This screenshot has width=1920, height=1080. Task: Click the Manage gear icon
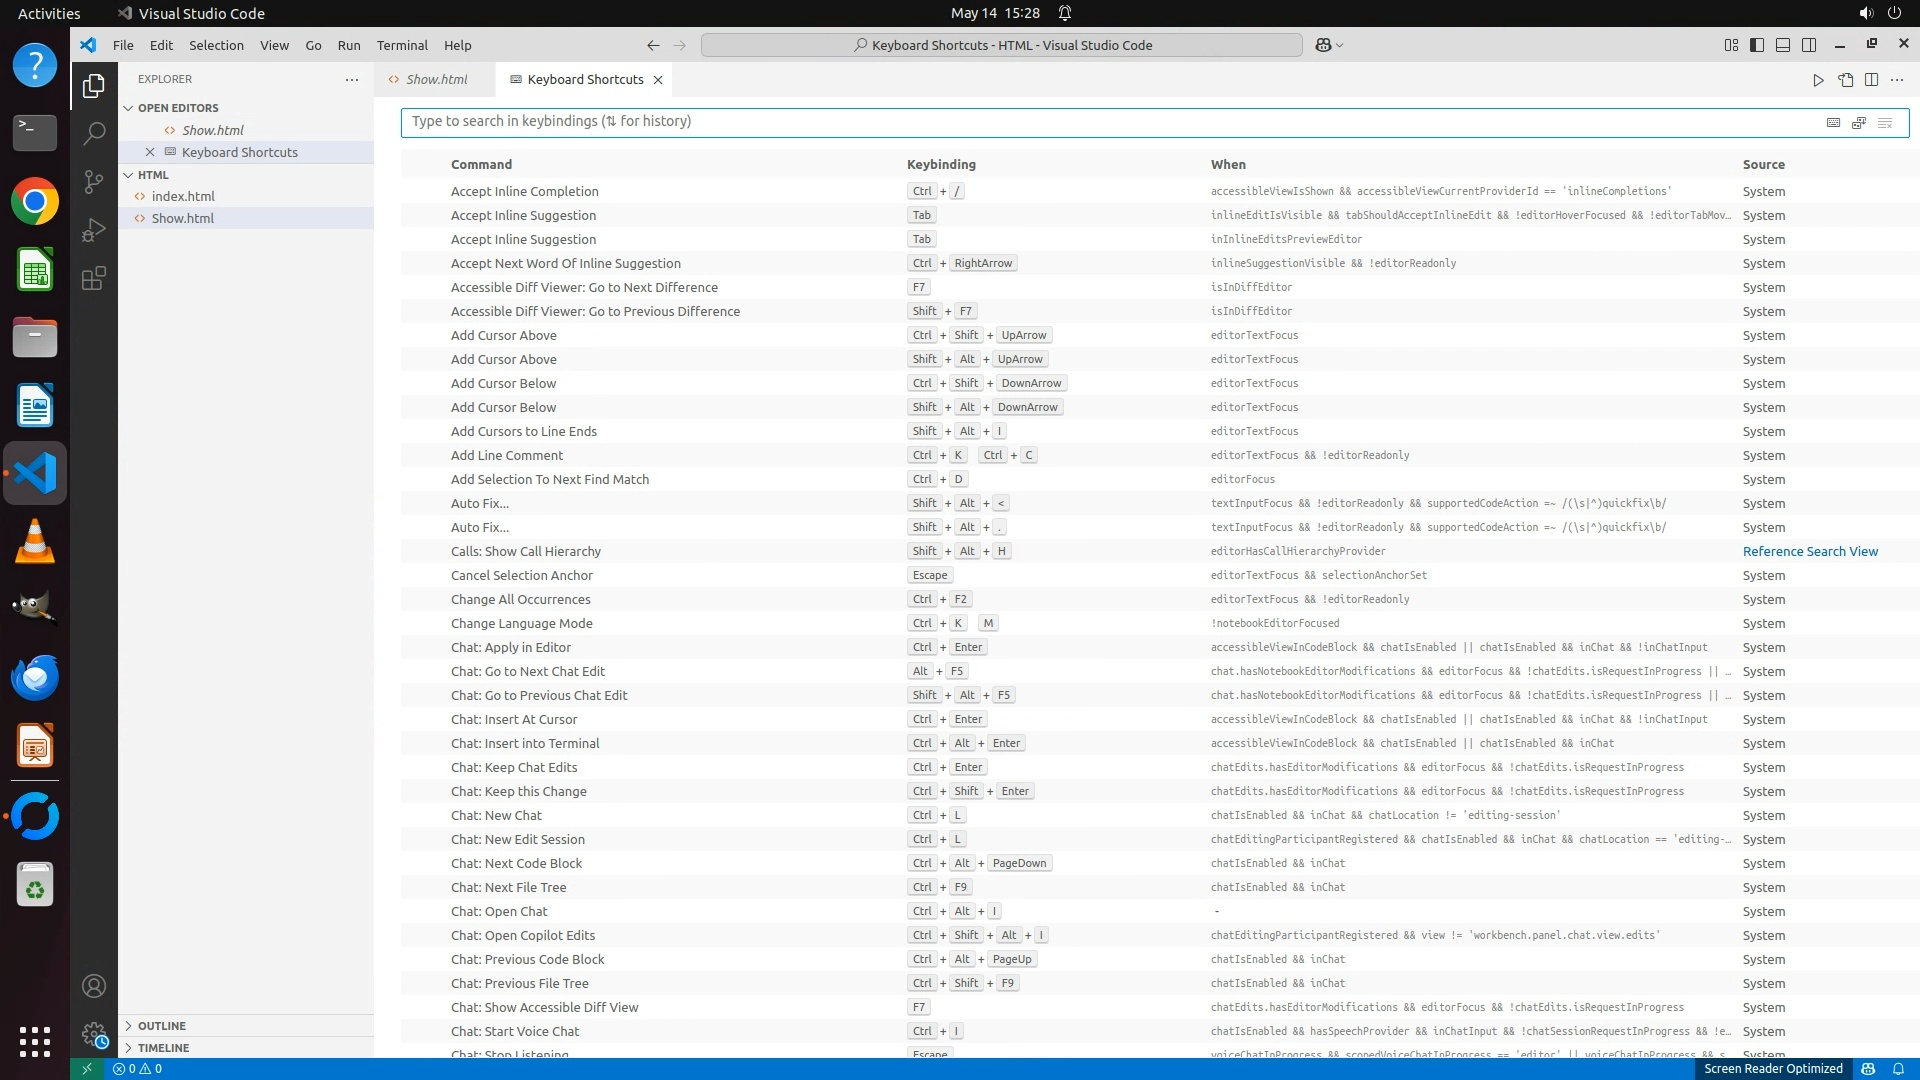pos(93,1035)
